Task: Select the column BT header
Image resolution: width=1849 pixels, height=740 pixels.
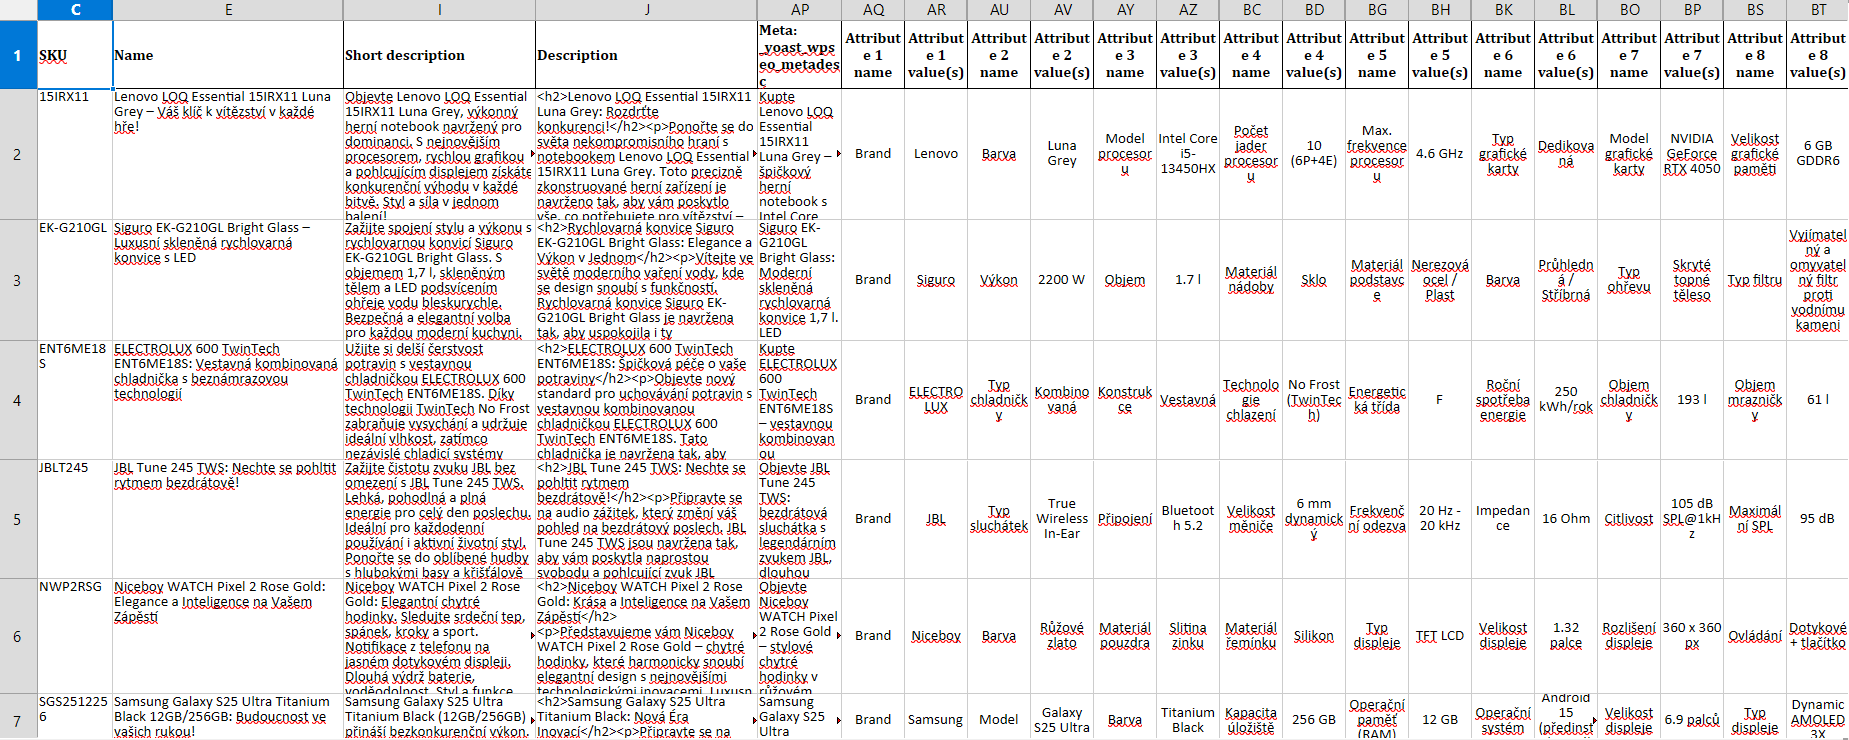Action: pos(1817,10)
